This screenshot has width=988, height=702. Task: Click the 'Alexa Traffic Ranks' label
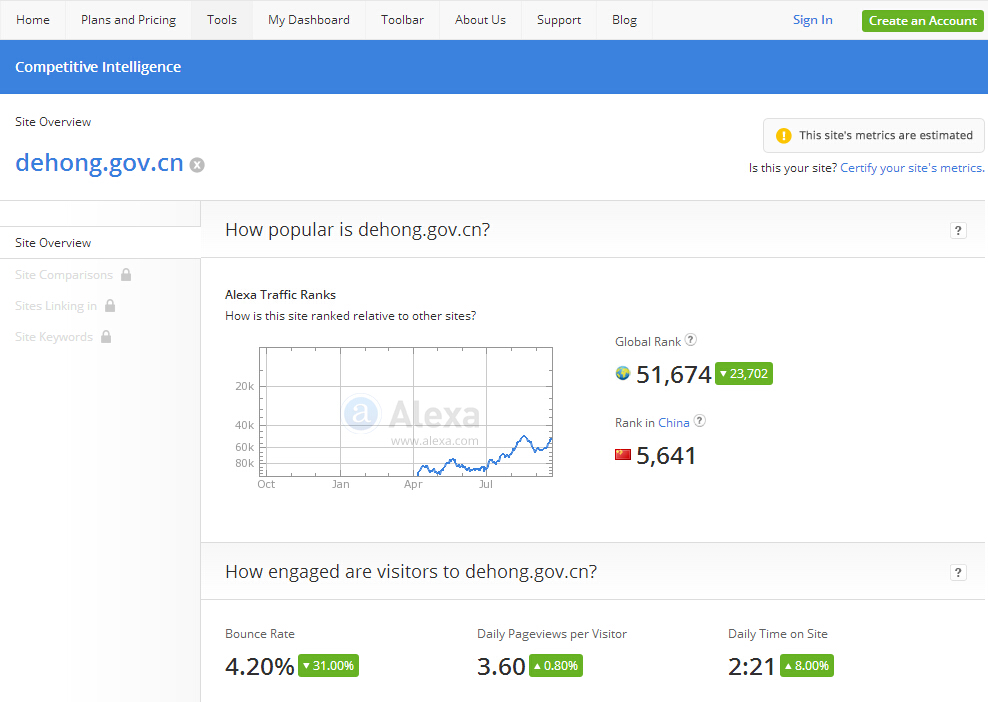tap(280, 294)
